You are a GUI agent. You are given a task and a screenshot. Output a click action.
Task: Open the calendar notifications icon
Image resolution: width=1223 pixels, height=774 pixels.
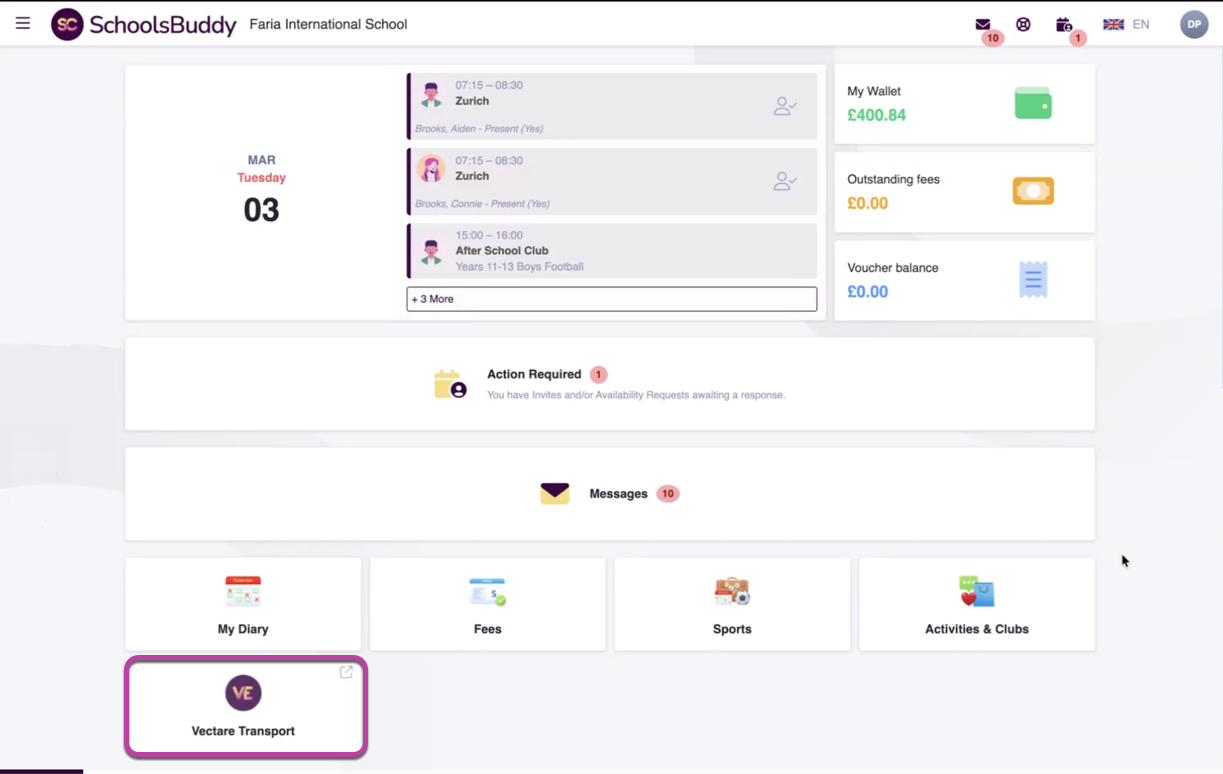click(x=1063, y=24)
